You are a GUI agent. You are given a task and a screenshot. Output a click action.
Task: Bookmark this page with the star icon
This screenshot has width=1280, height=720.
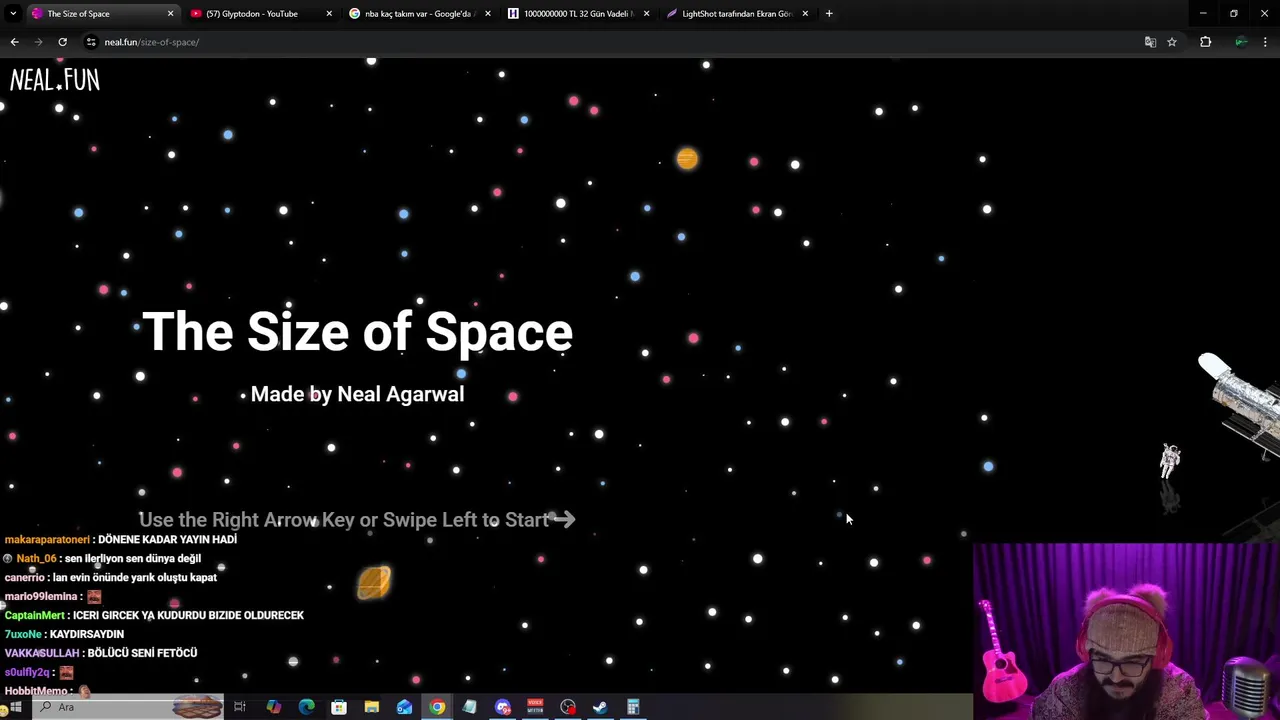(1172, 42)
